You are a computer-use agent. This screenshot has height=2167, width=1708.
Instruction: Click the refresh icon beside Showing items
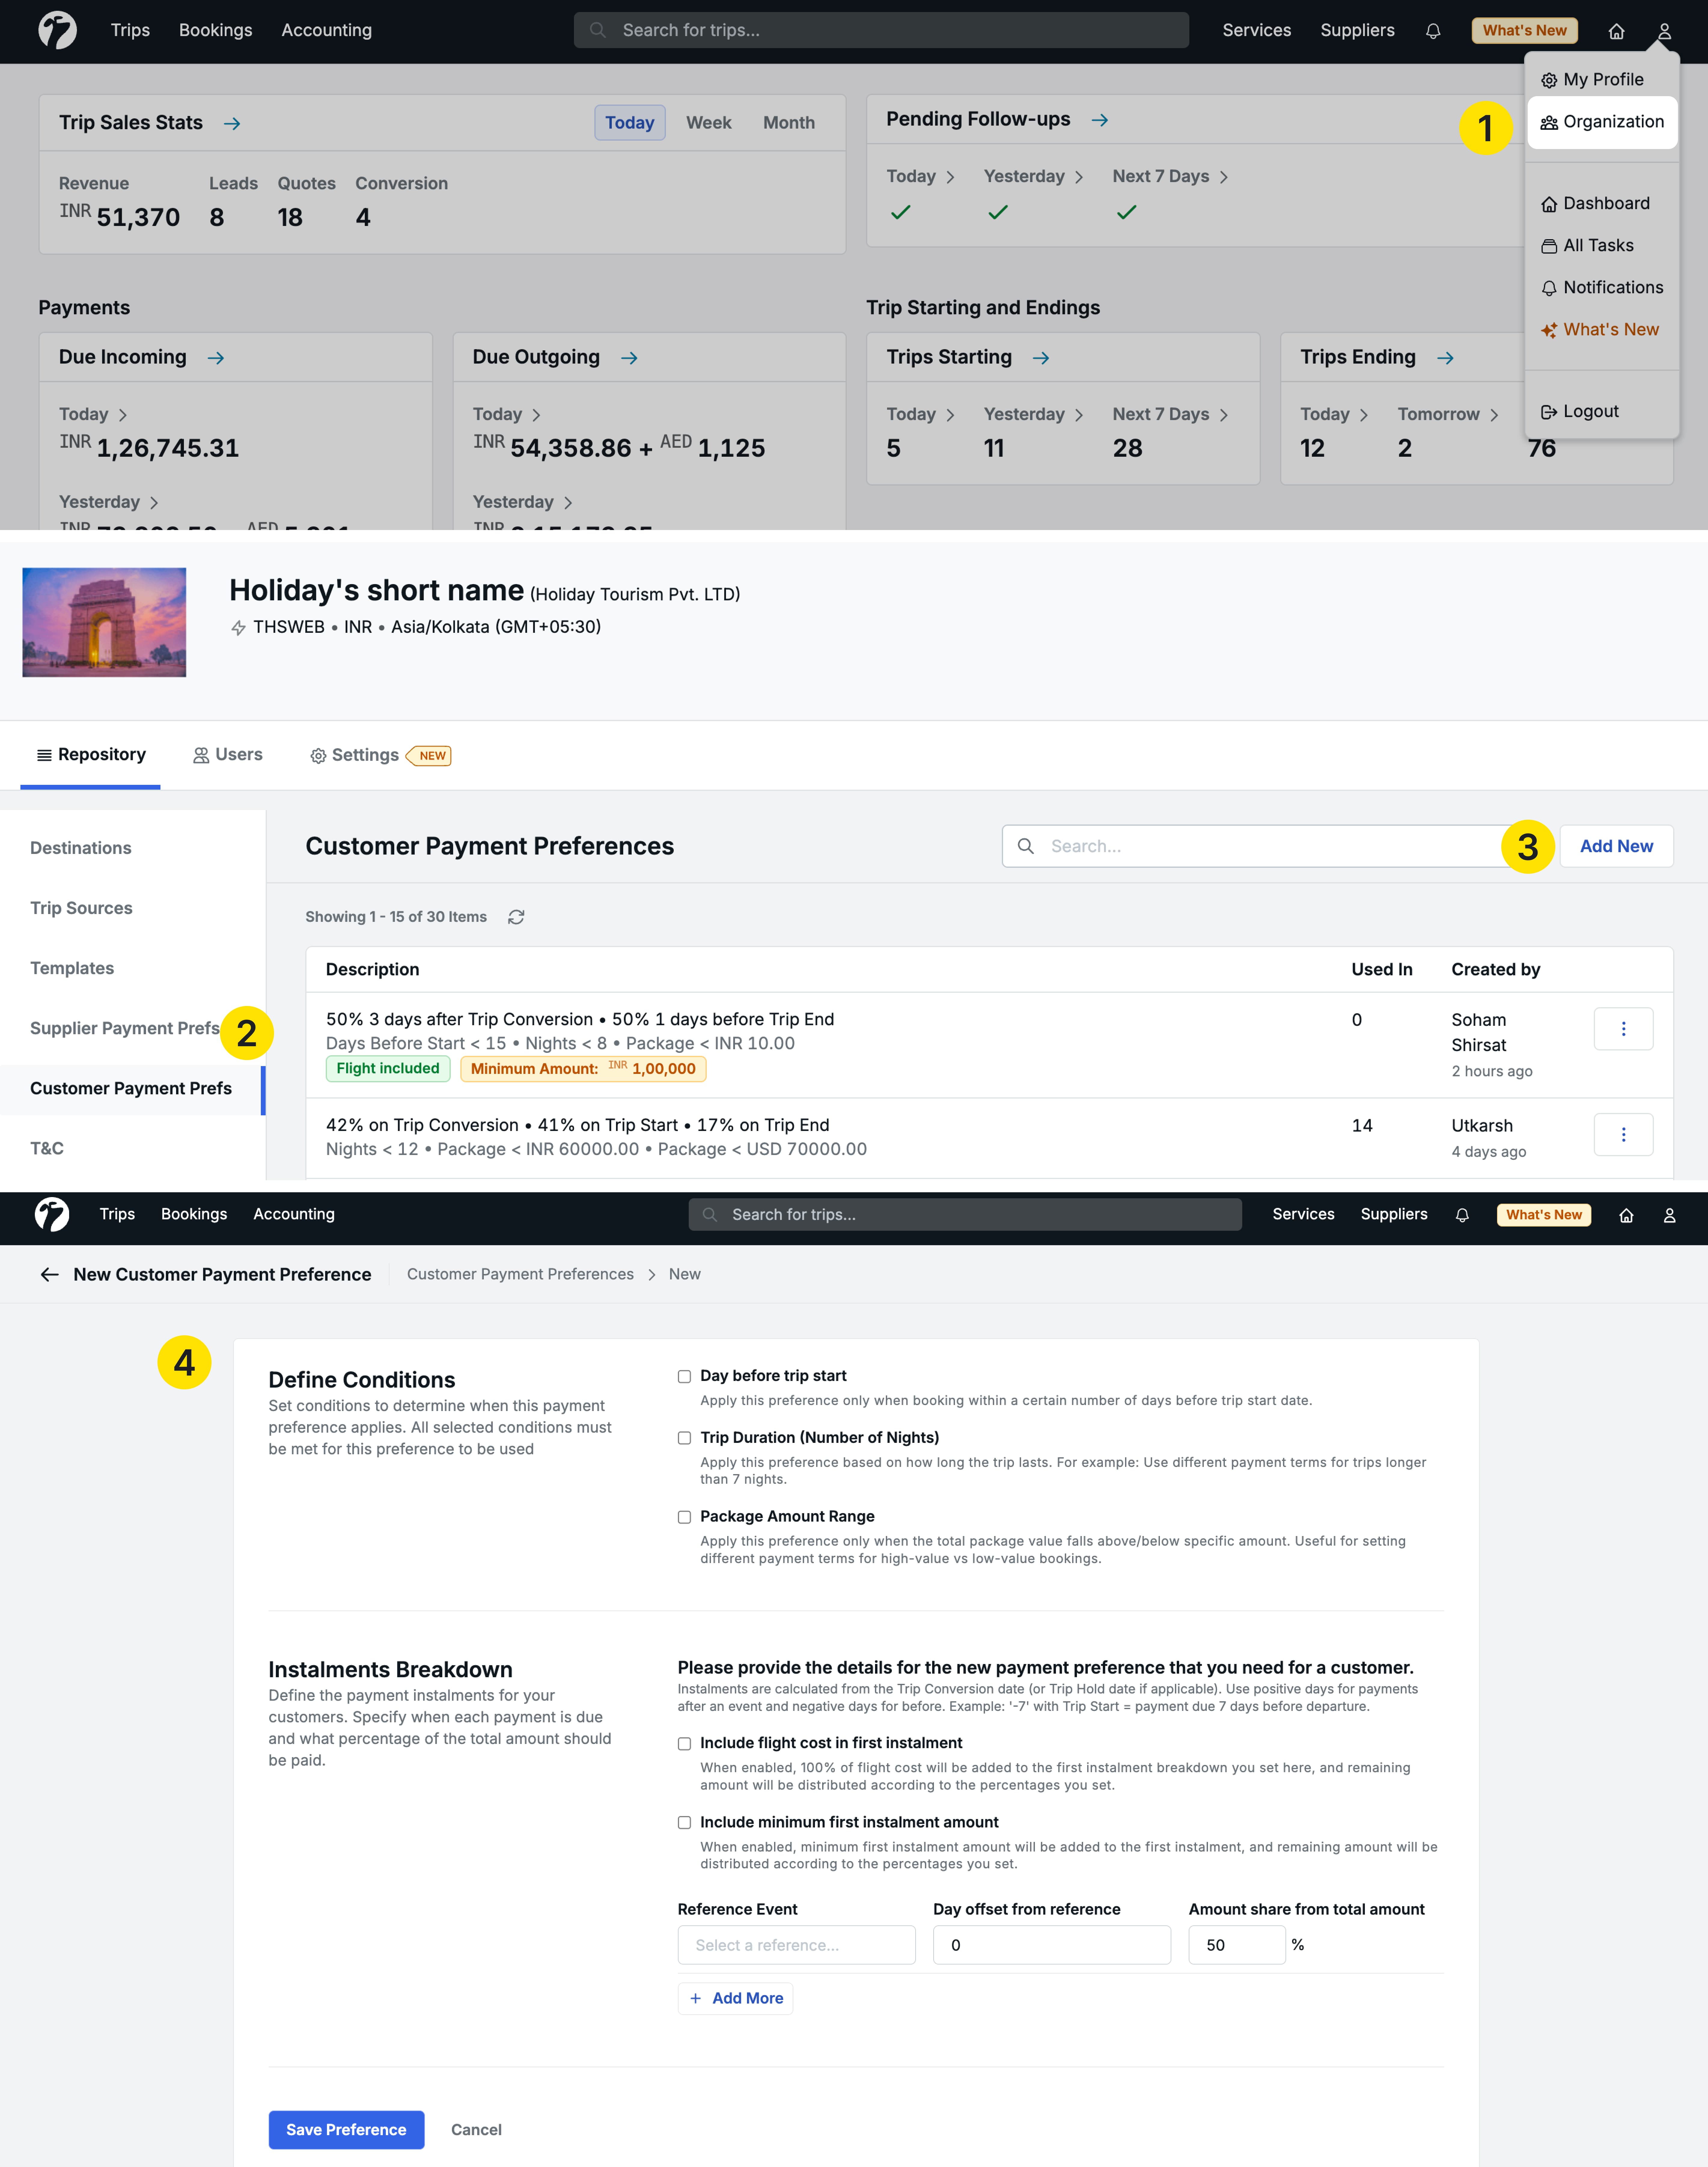pos(516,917)
